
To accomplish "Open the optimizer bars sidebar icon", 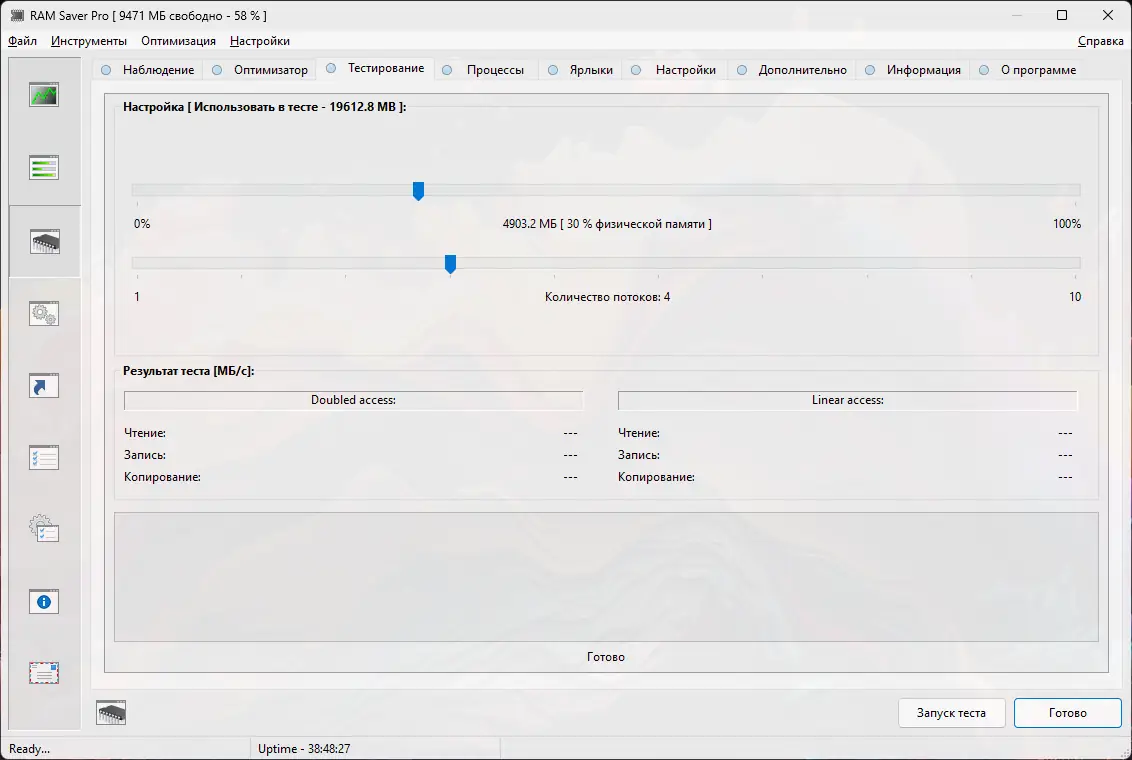I will (x=44, y=167).
